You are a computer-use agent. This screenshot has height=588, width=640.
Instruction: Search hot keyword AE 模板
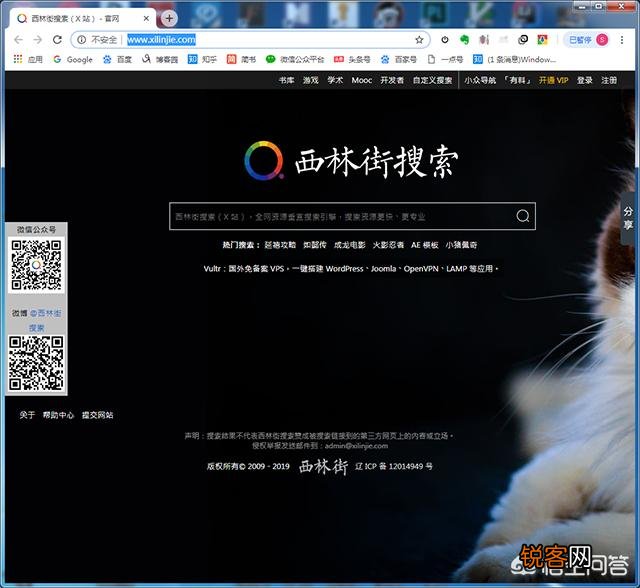click(424, 245)
